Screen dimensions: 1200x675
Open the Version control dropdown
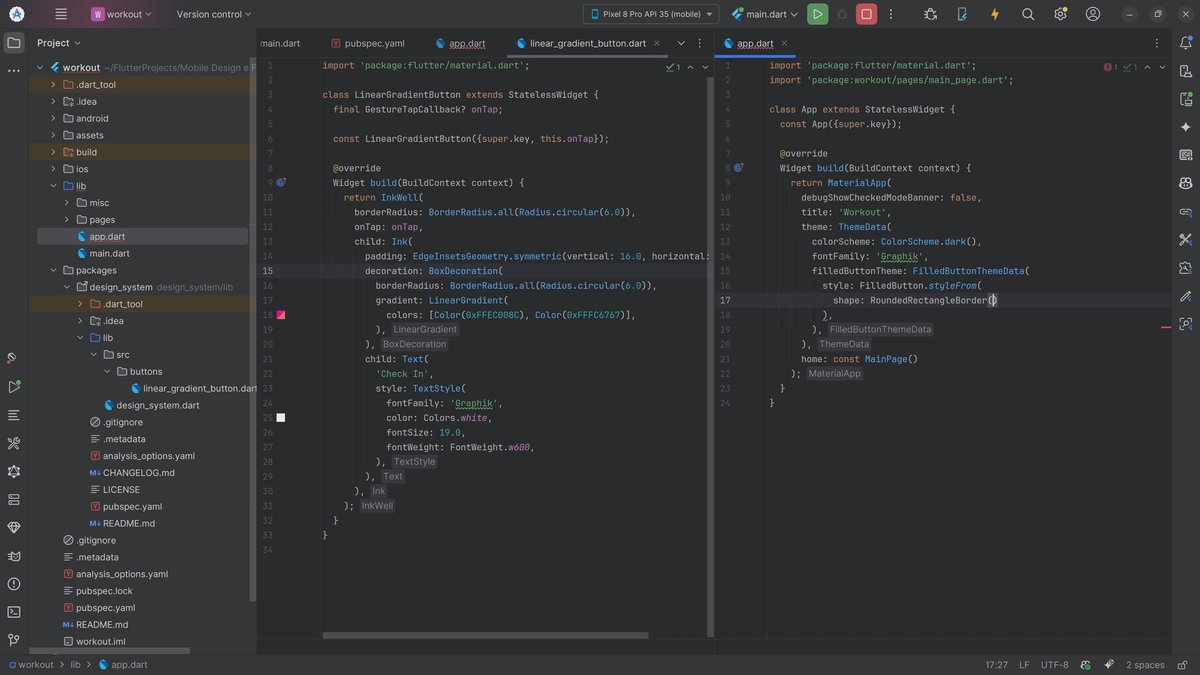coord(214,14)
